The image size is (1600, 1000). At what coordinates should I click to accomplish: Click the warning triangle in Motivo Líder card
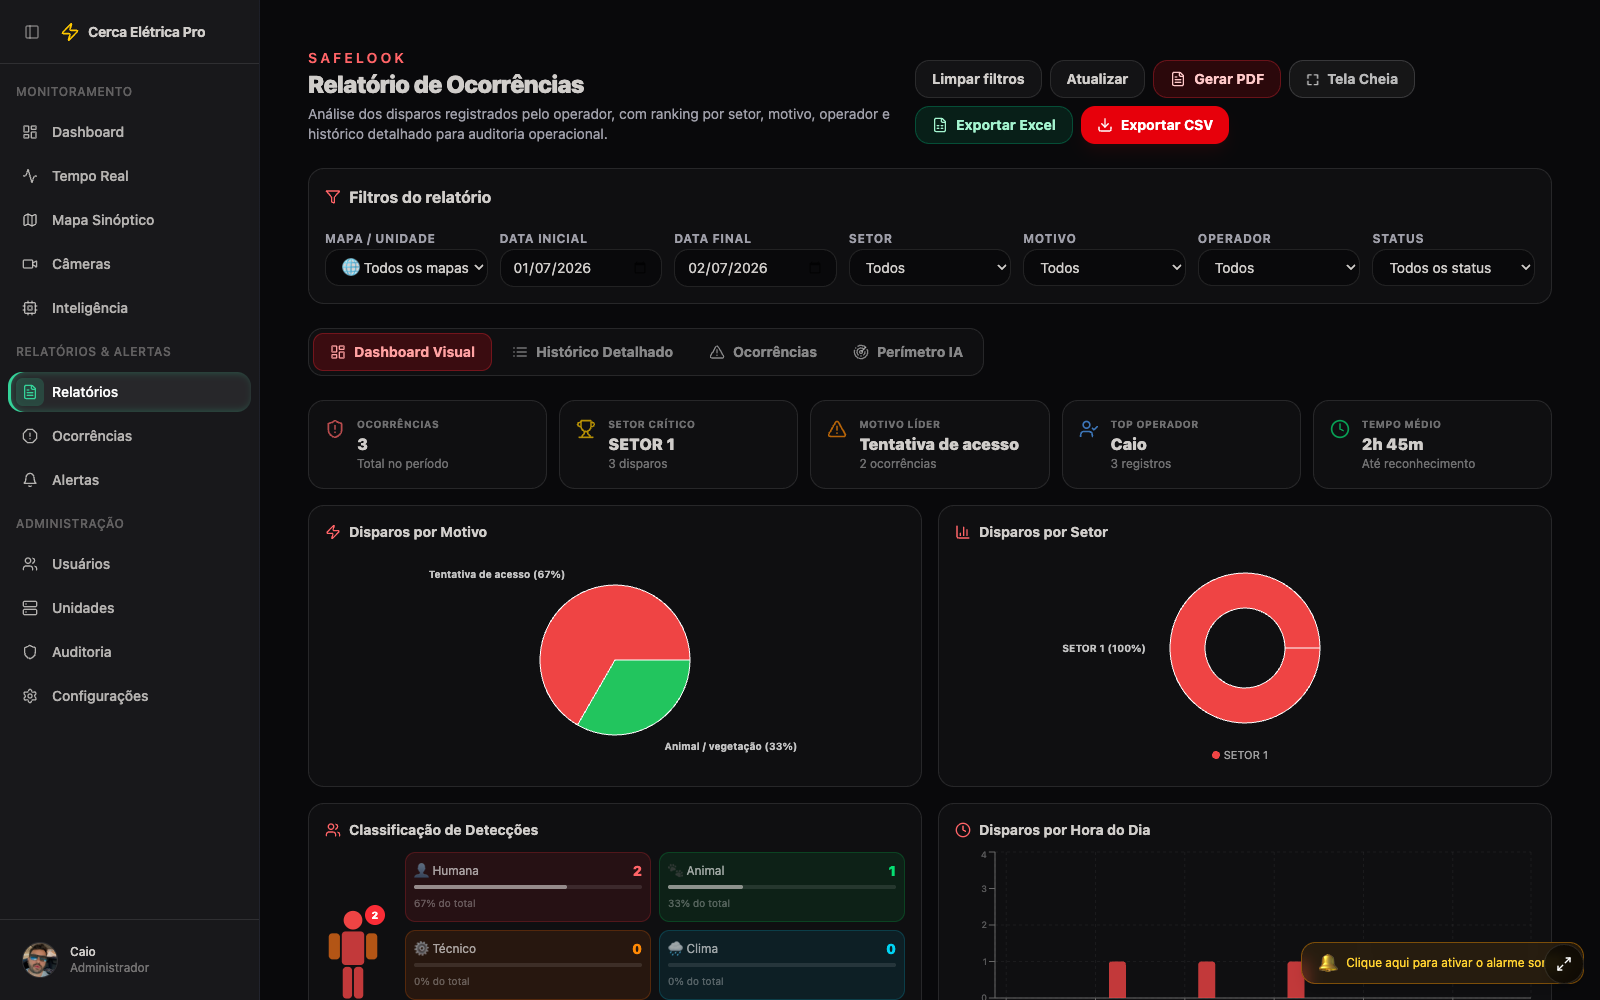tap(837, 429)
